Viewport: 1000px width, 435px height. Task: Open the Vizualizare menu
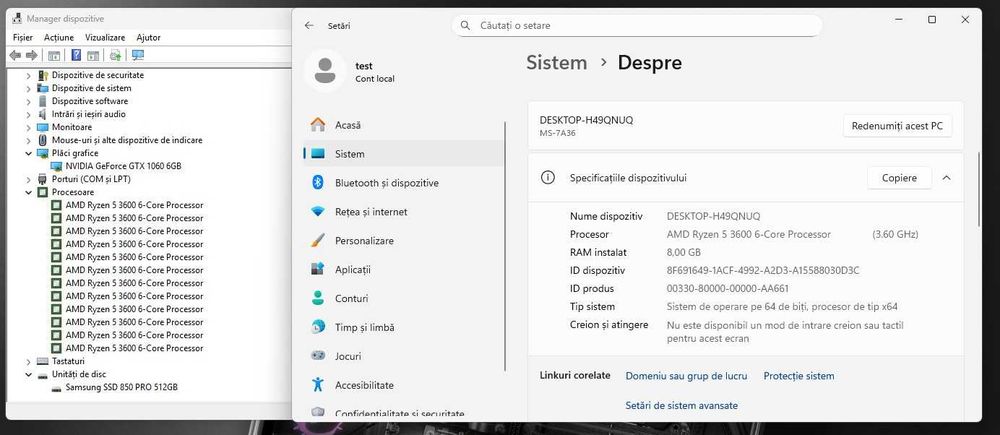[x=105, y=37]
